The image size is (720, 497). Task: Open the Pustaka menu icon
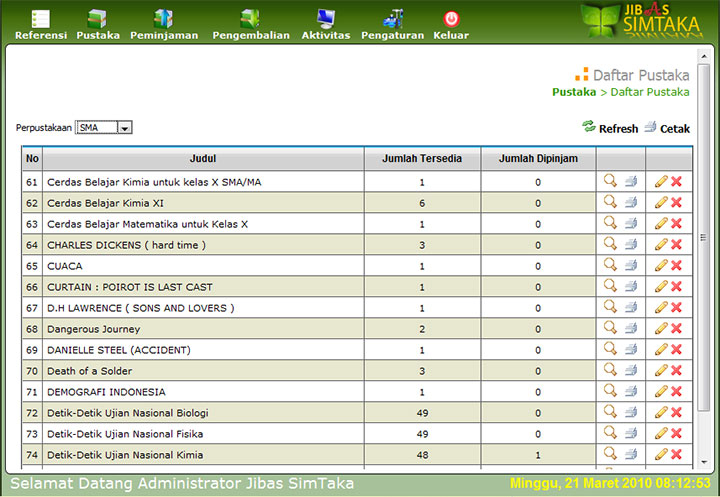pos(97,19)
